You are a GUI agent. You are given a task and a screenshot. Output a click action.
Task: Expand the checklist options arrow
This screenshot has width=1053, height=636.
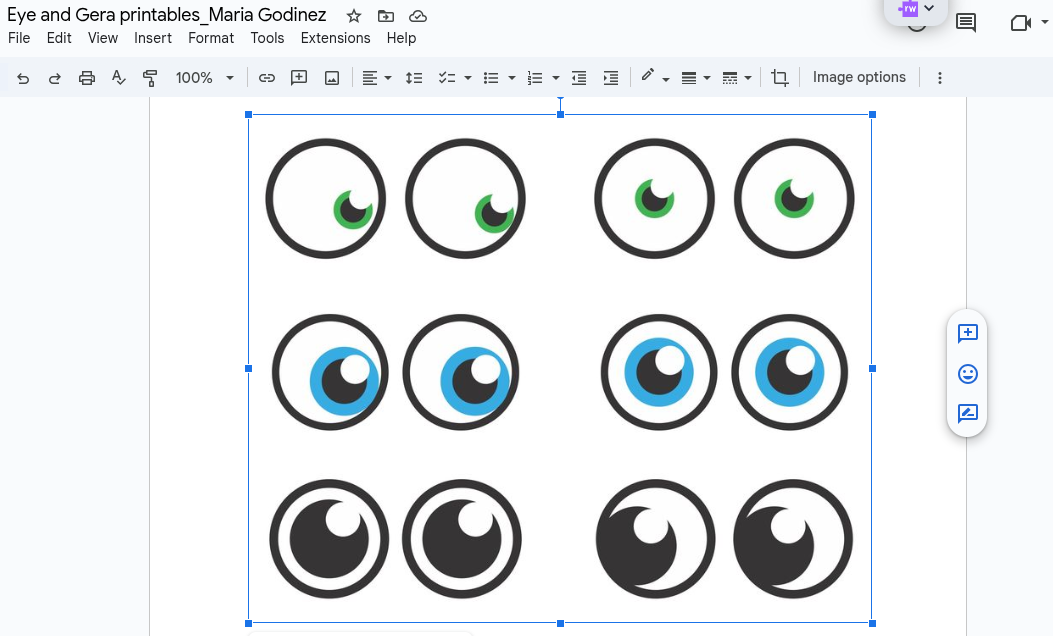coord(467,79)
